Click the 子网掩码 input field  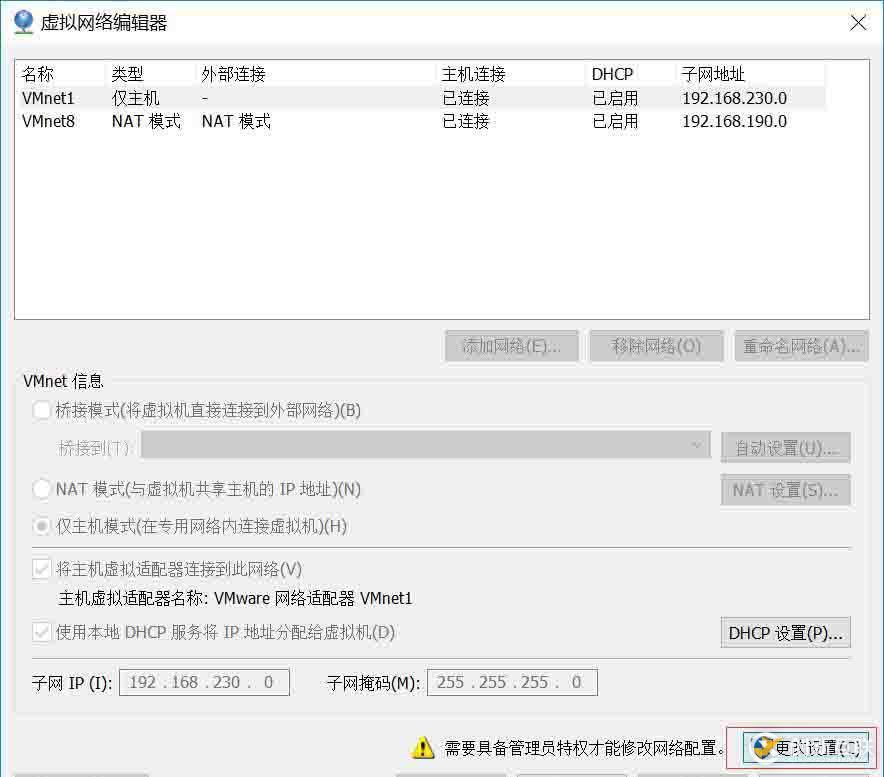pos(512,682)
